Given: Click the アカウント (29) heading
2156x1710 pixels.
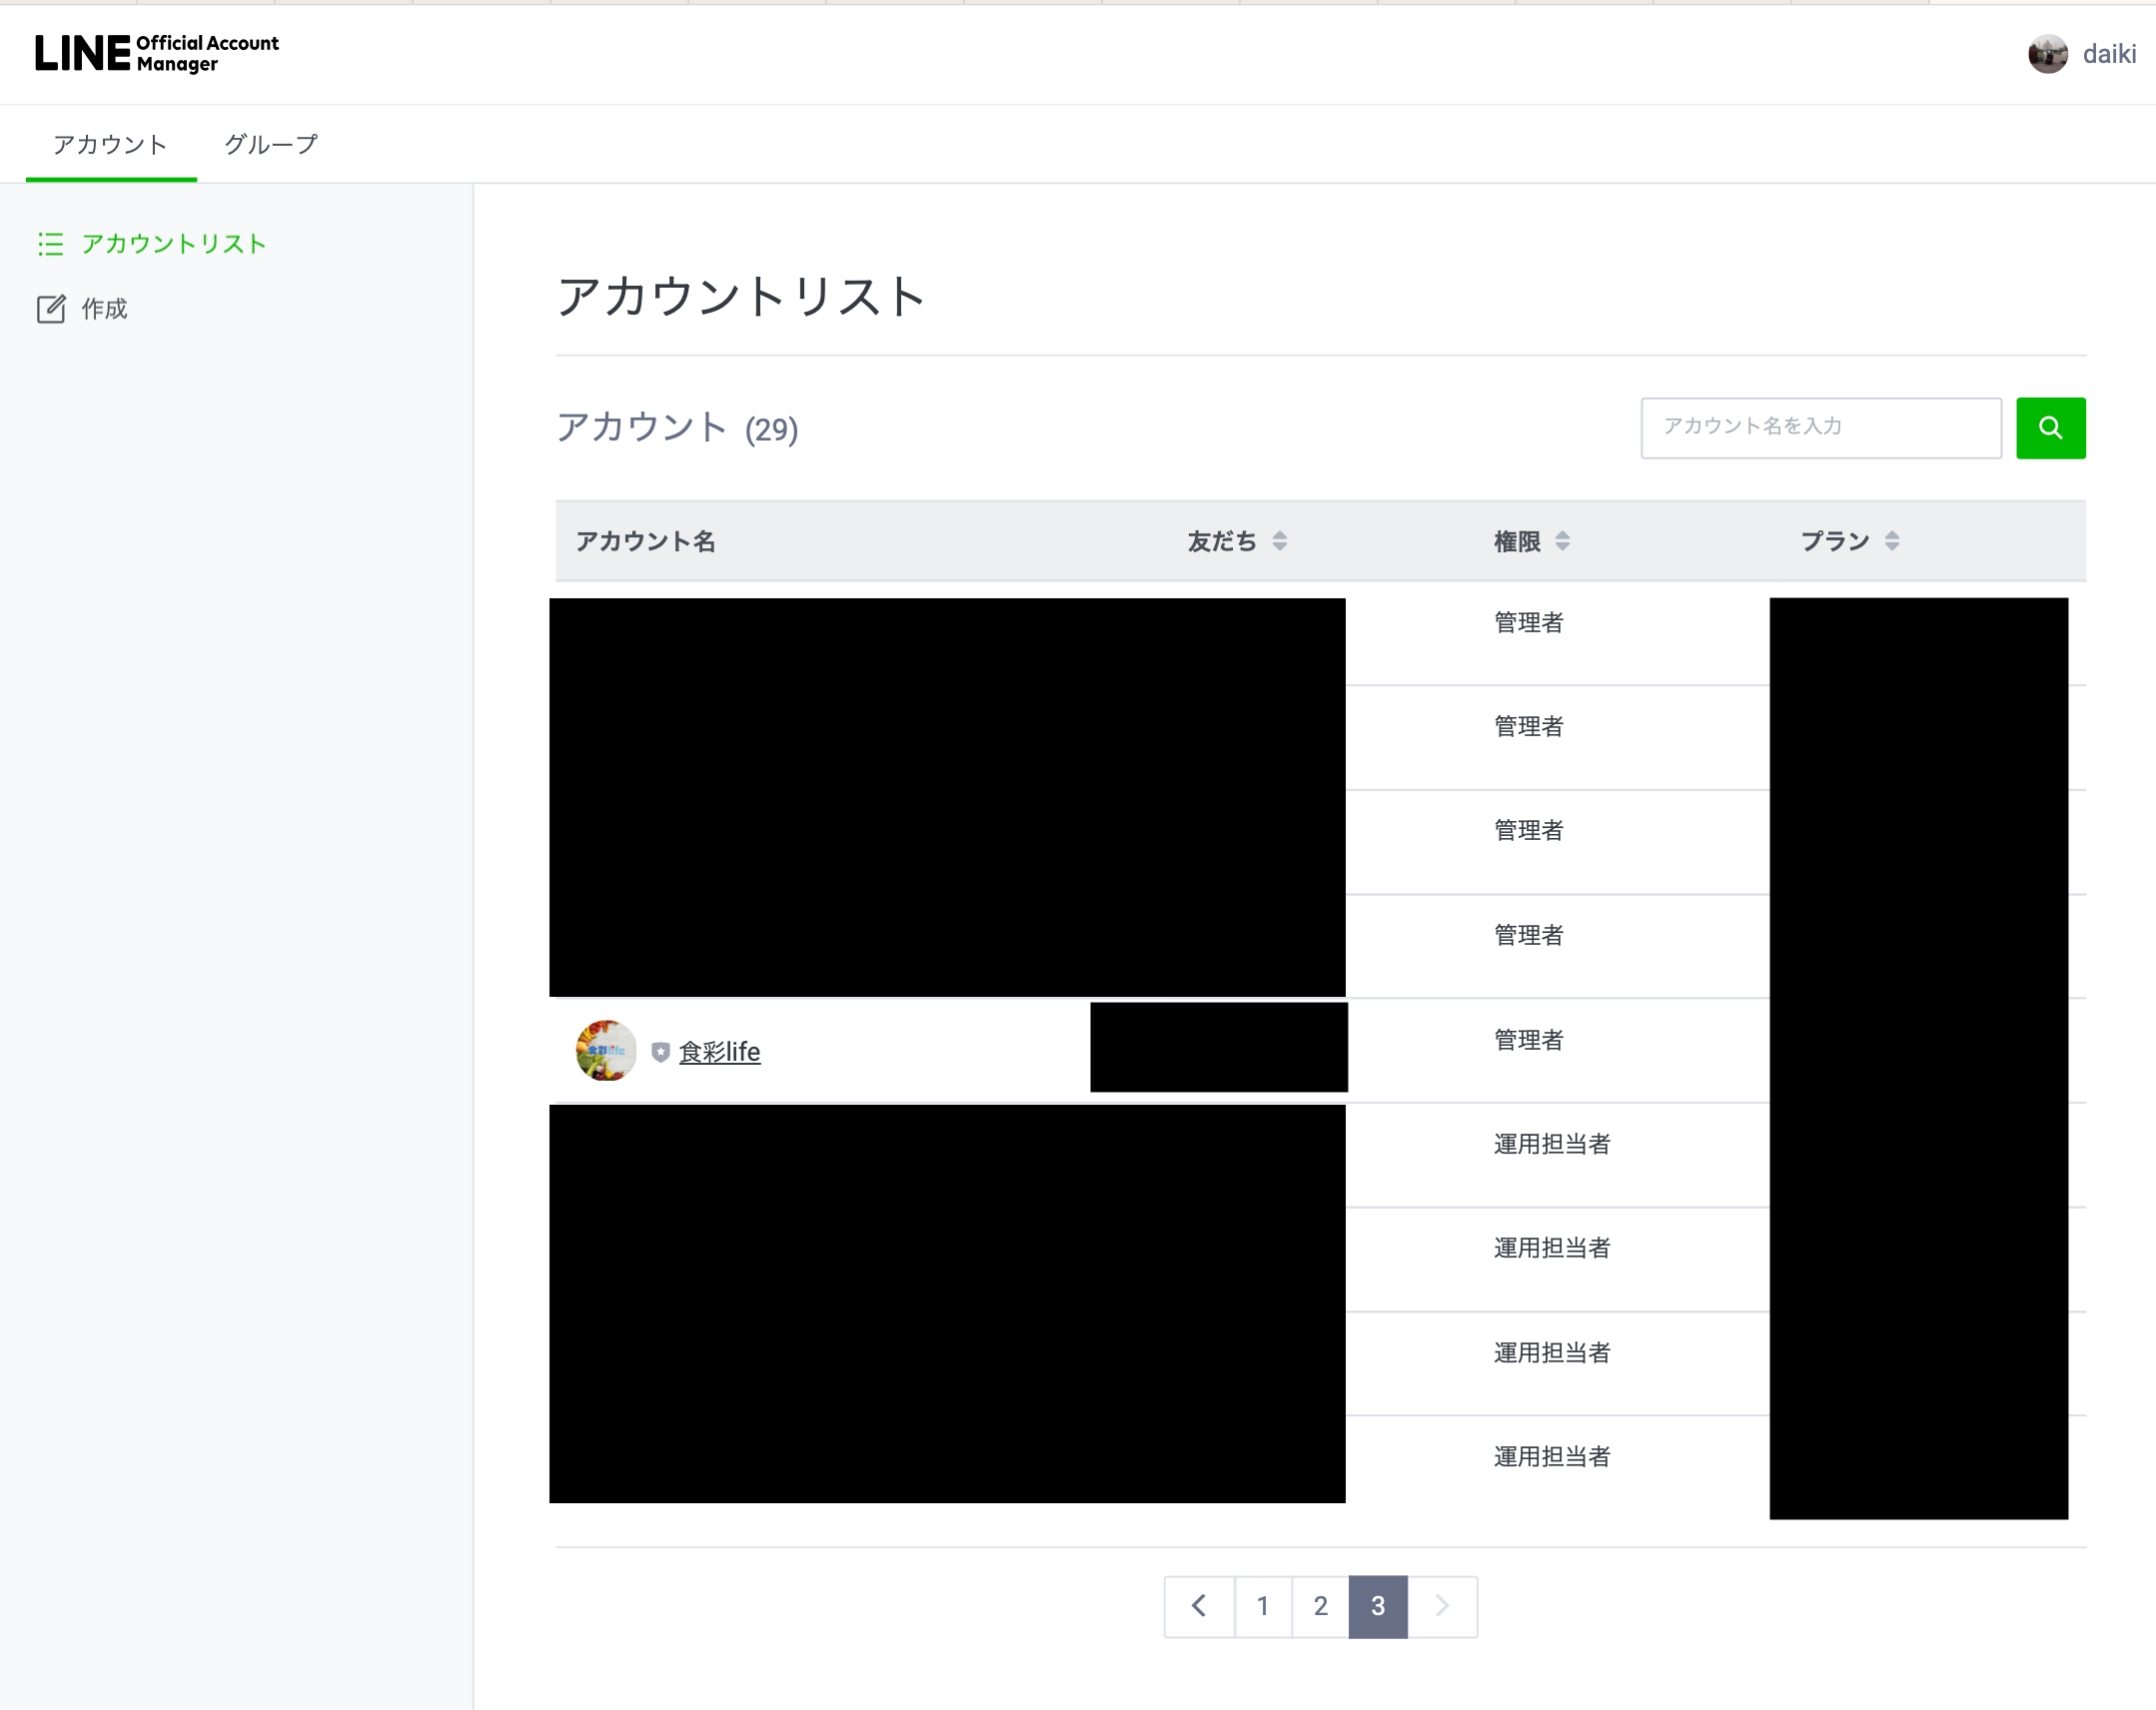Looking at the screenshot, I should 677,428.
